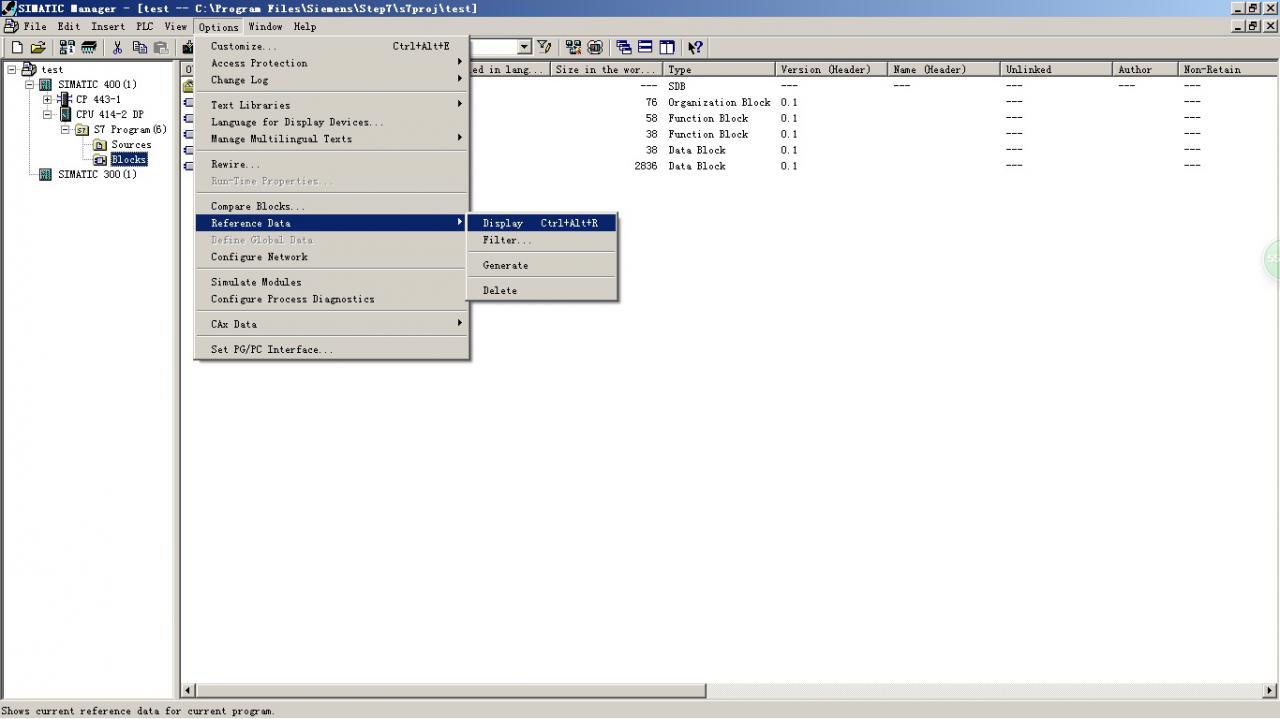Click the horizontal scrollbar right arrow

click(1270, 690)
